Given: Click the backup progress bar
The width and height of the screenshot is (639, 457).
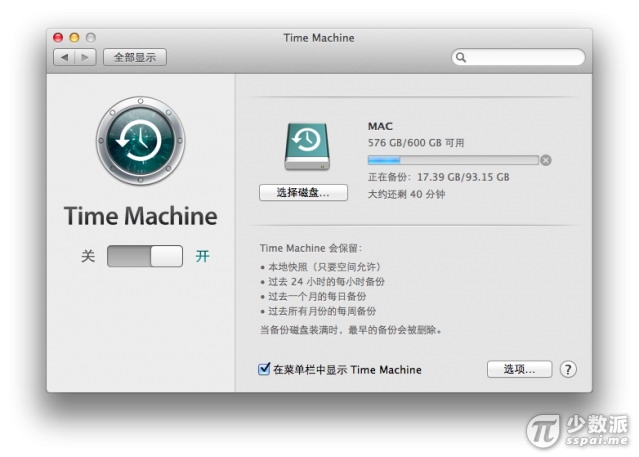Looking at the screenshot, I should 453,160.
